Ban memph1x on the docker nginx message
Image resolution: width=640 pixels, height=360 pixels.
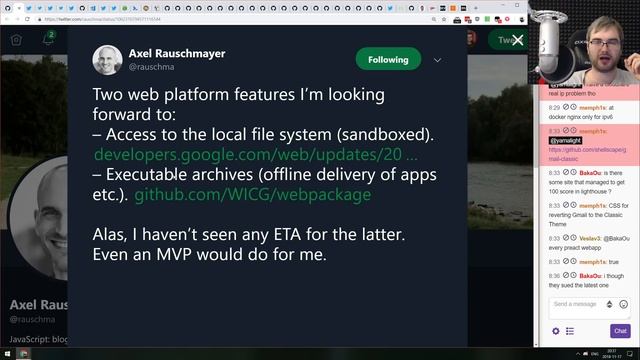(x=566, y=107)
